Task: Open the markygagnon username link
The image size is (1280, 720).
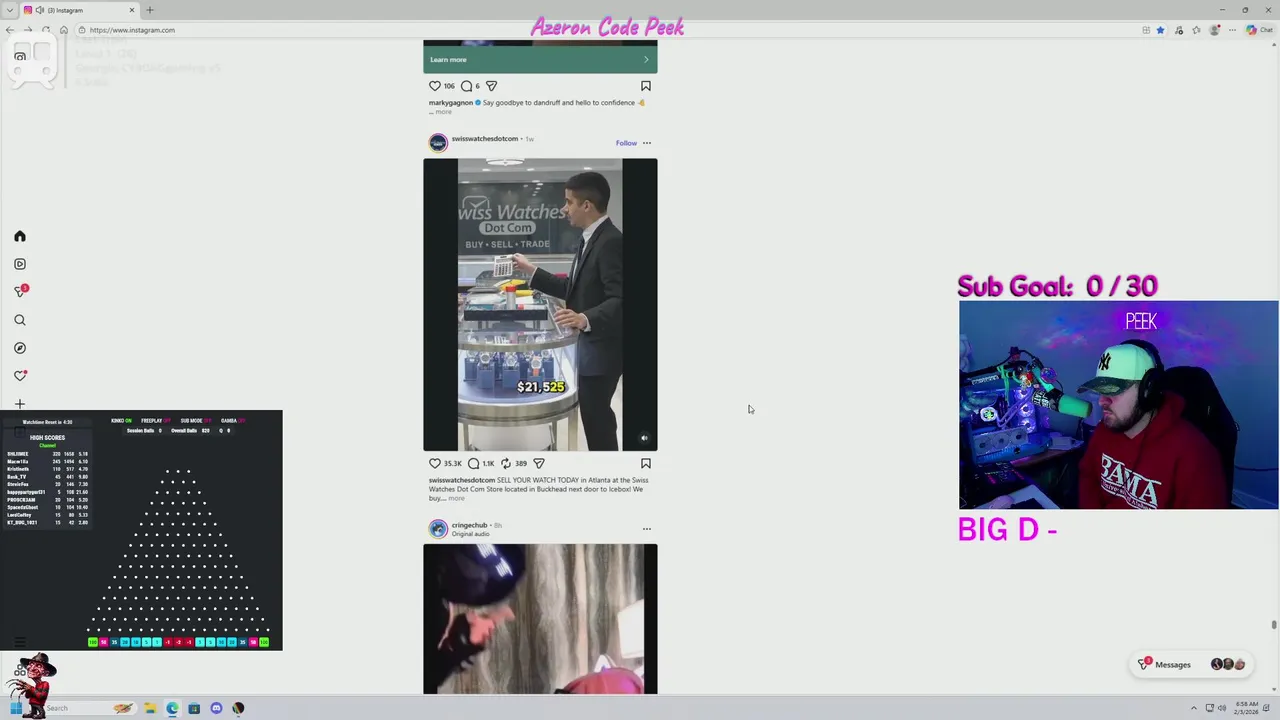Action: tap(450, 102)
